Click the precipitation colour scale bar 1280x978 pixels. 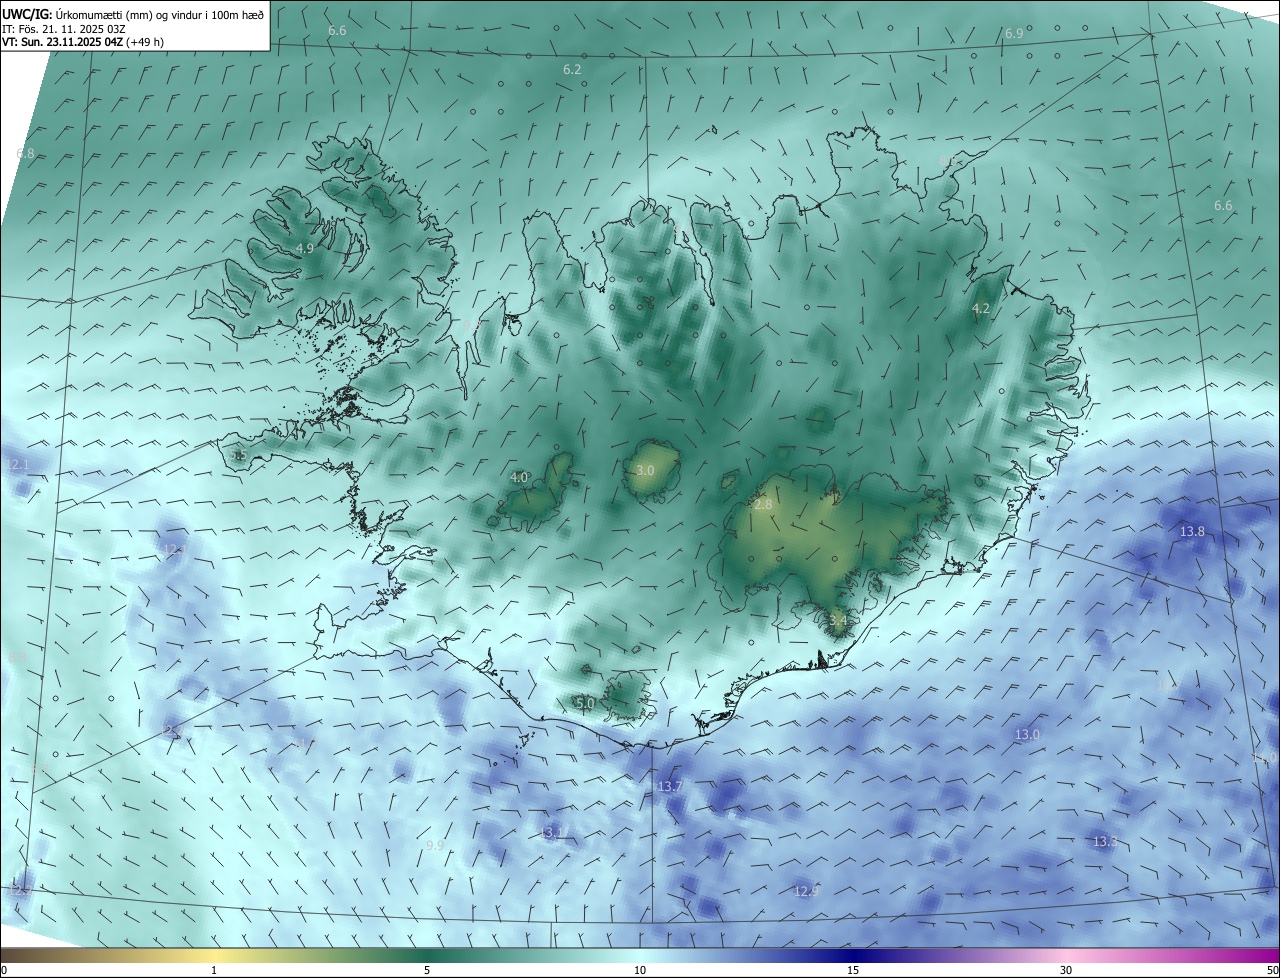[640, 955]
